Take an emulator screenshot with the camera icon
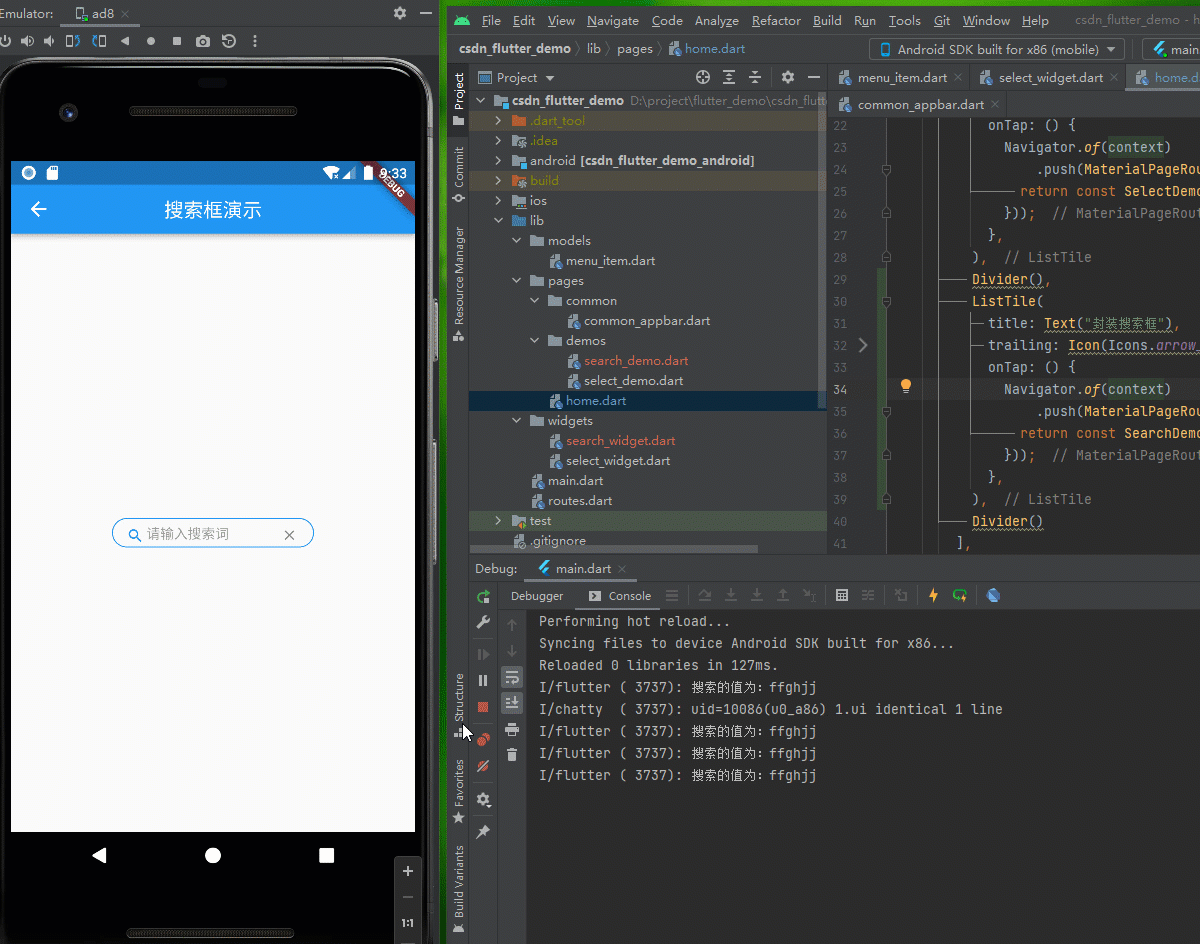1200x944 pixels. (203, 41)
